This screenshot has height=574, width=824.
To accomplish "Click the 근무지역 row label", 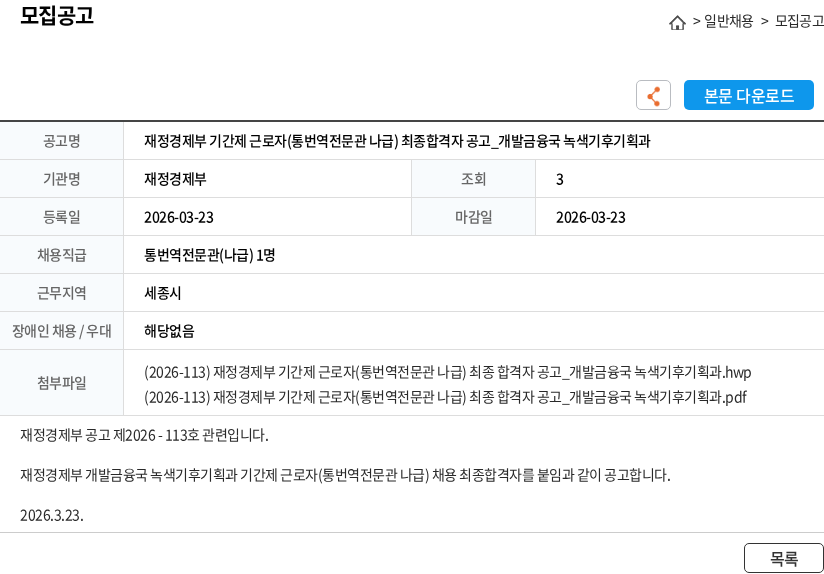I will pyautogui.click(x=61, y=293).
